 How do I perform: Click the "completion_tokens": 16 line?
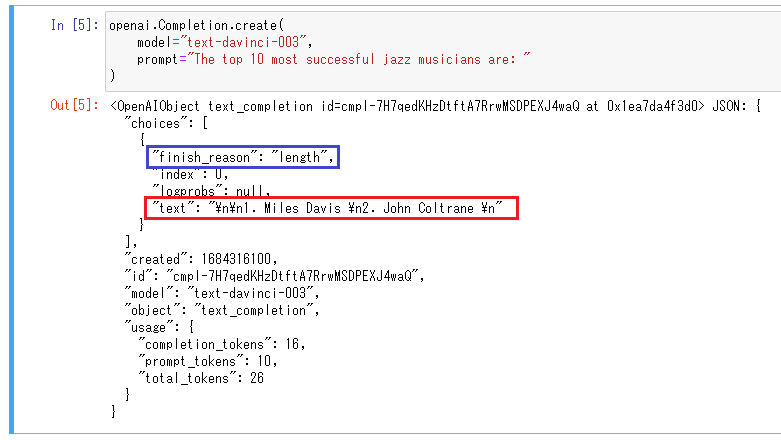pos(222,344)
